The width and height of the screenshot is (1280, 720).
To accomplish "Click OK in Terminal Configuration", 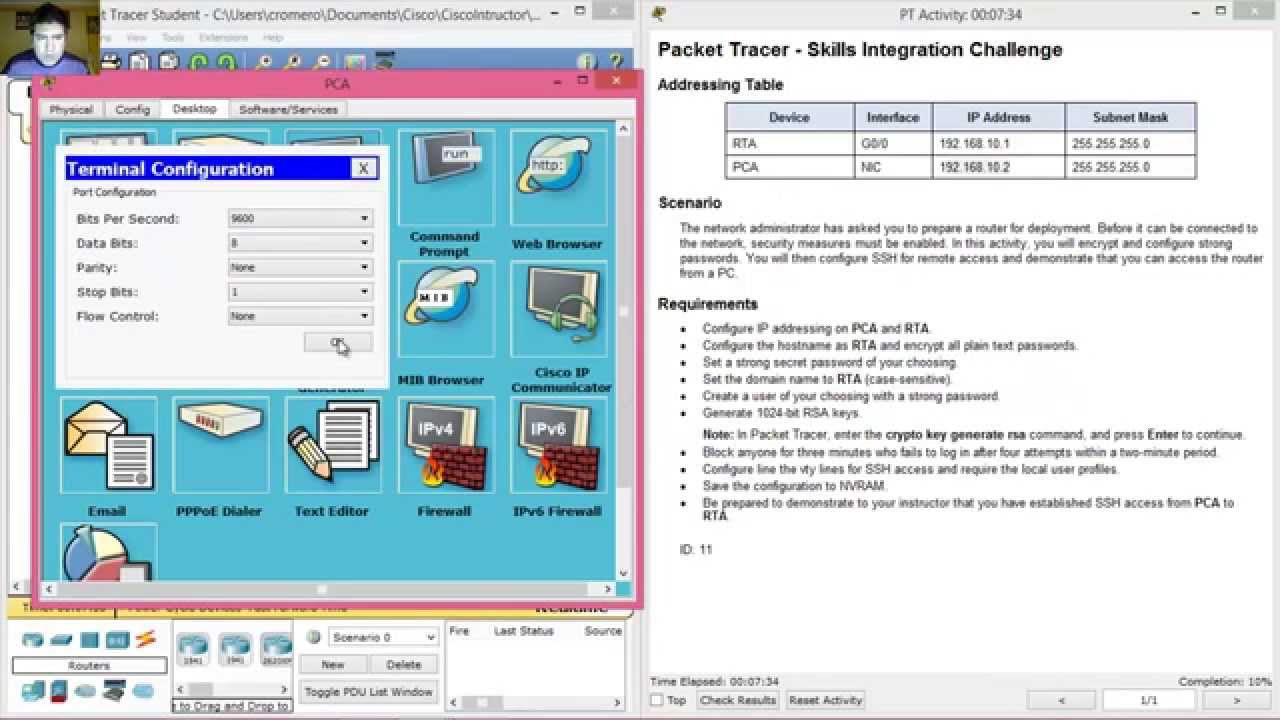I will (x=338, y=343).
